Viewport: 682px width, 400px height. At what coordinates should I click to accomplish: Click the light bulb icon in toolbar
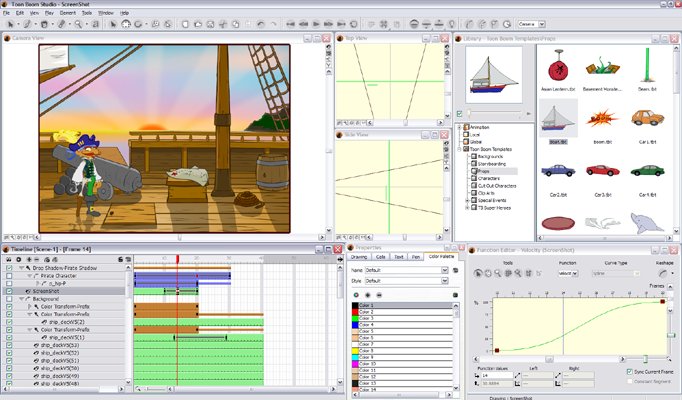(452, 24)
